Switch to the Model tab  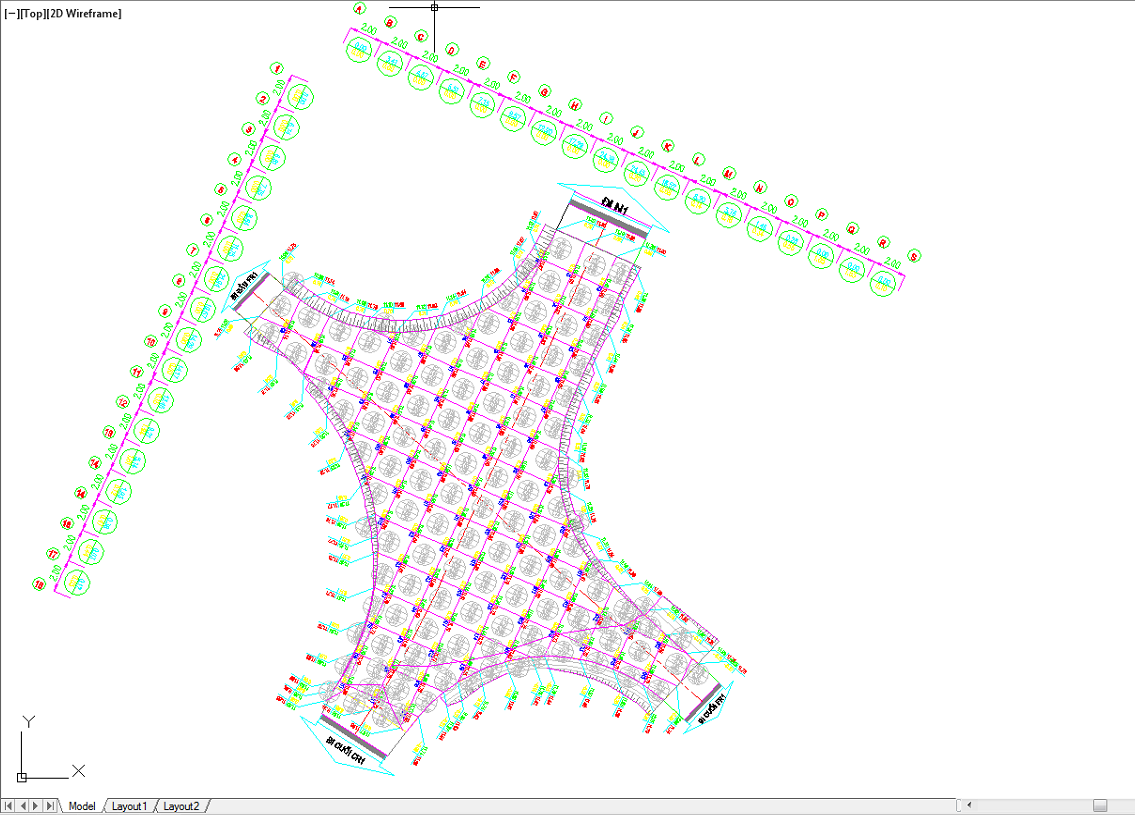(x=82, y=806)
